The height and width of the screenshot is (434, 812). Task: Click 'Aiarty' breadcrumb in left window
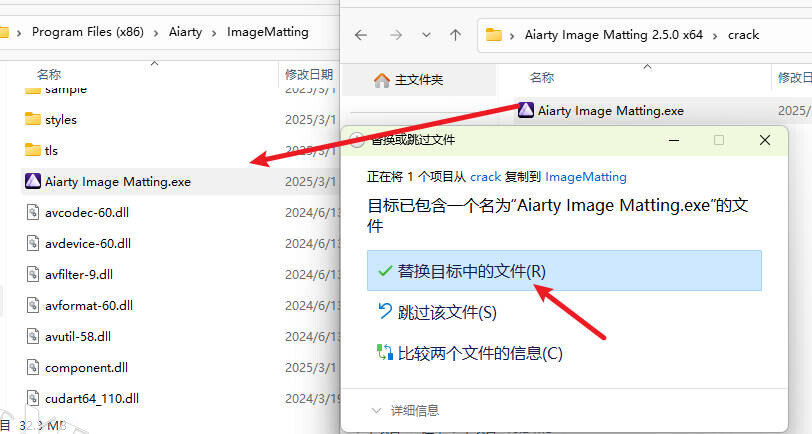coord(185,32)
